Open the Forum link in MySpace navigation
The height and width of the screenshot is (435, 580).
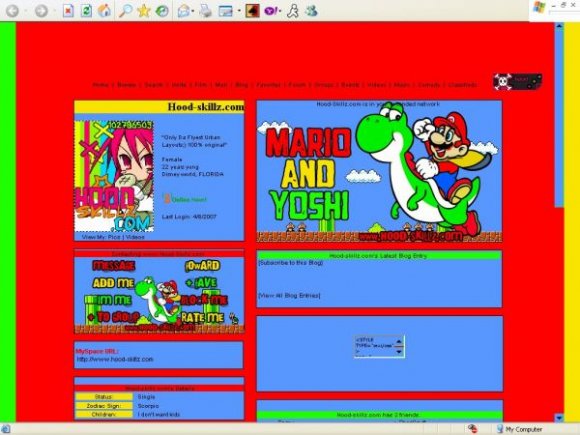(x=297, y=85)
